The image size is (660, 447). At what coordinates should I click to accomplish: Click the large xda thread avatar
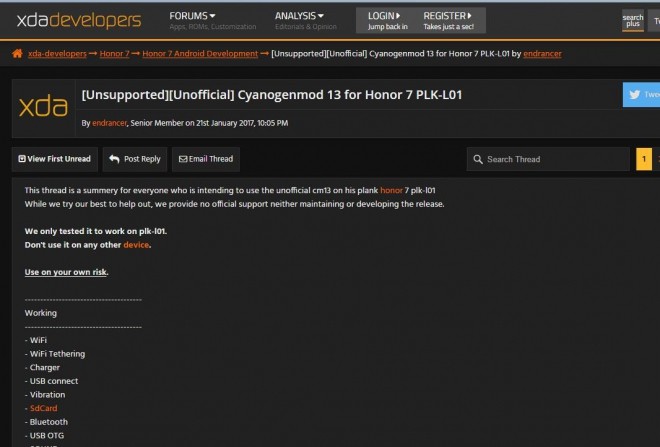point(43,106)
